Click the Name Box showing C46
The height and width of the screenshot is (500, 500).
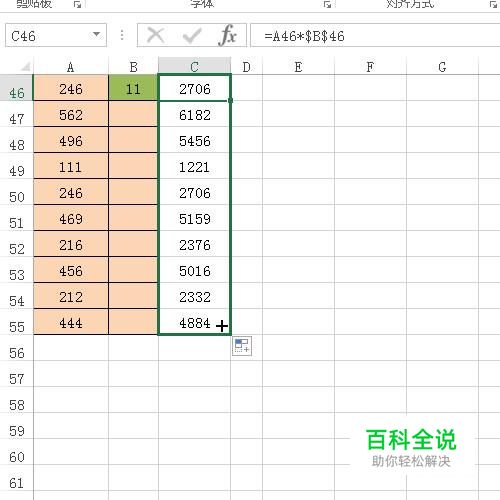pyautogui.click(x=56, y=35)
